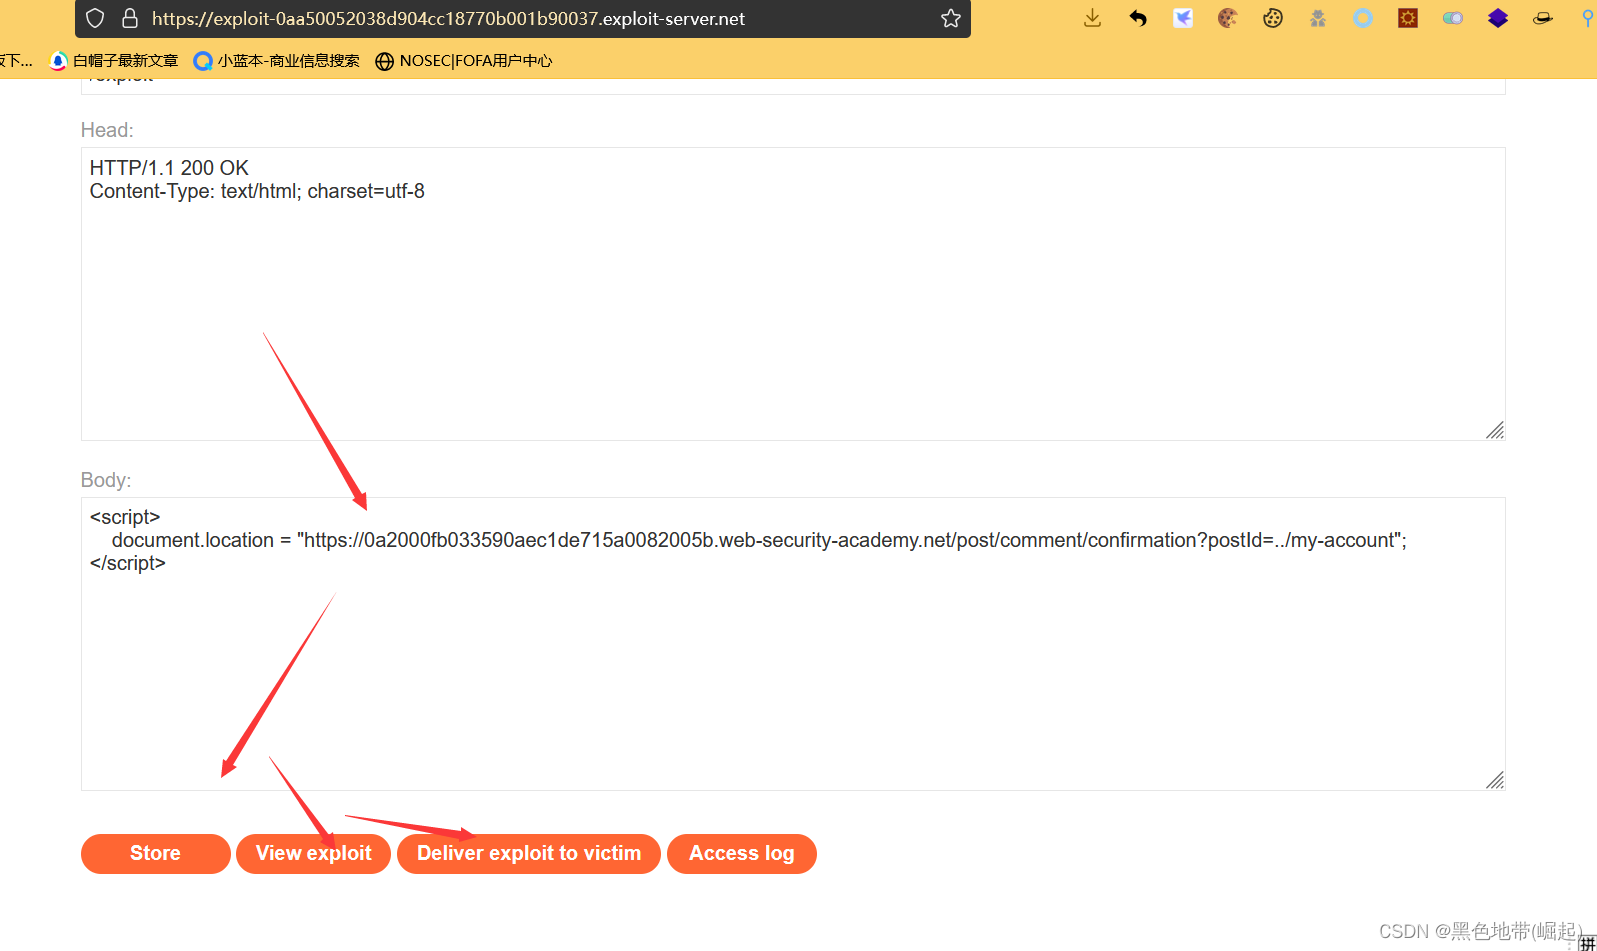Bookmark this page with the star icon
The height and width of the screenshot is (951, 1597).
(951, 18)
